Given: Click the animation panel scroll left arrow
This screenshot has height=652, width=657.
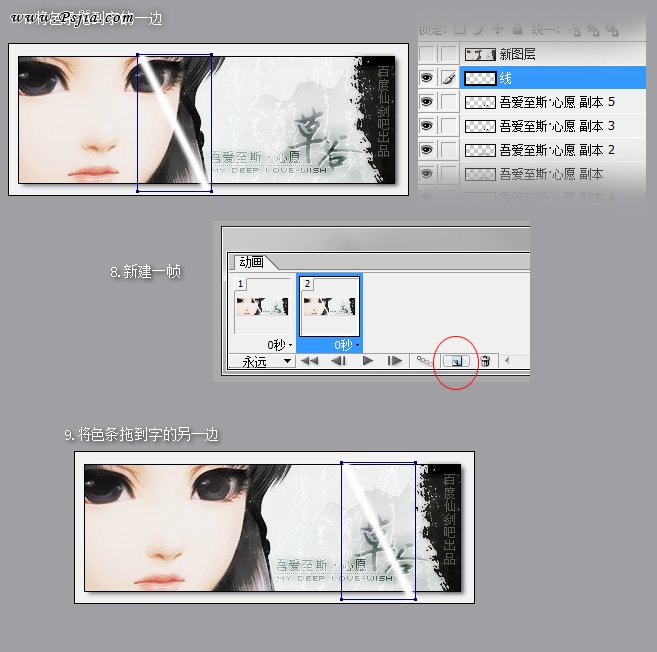Looking at the screenshot, I should (x=507, y=360).
